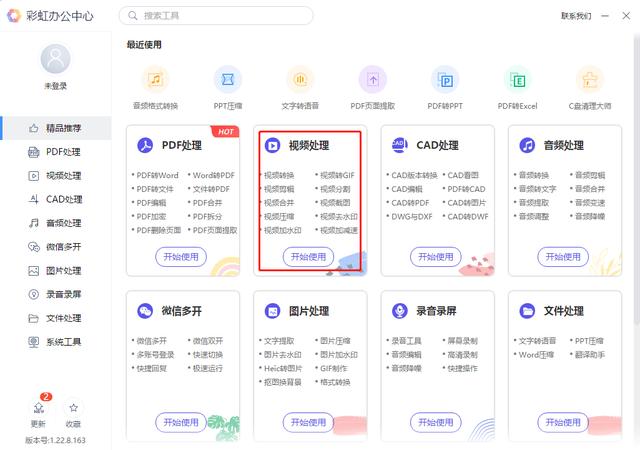Click the 录音录屏 card microphone icon
Image resolution: width=640 pixels, height=450 pixels.
tap(400, 311)
